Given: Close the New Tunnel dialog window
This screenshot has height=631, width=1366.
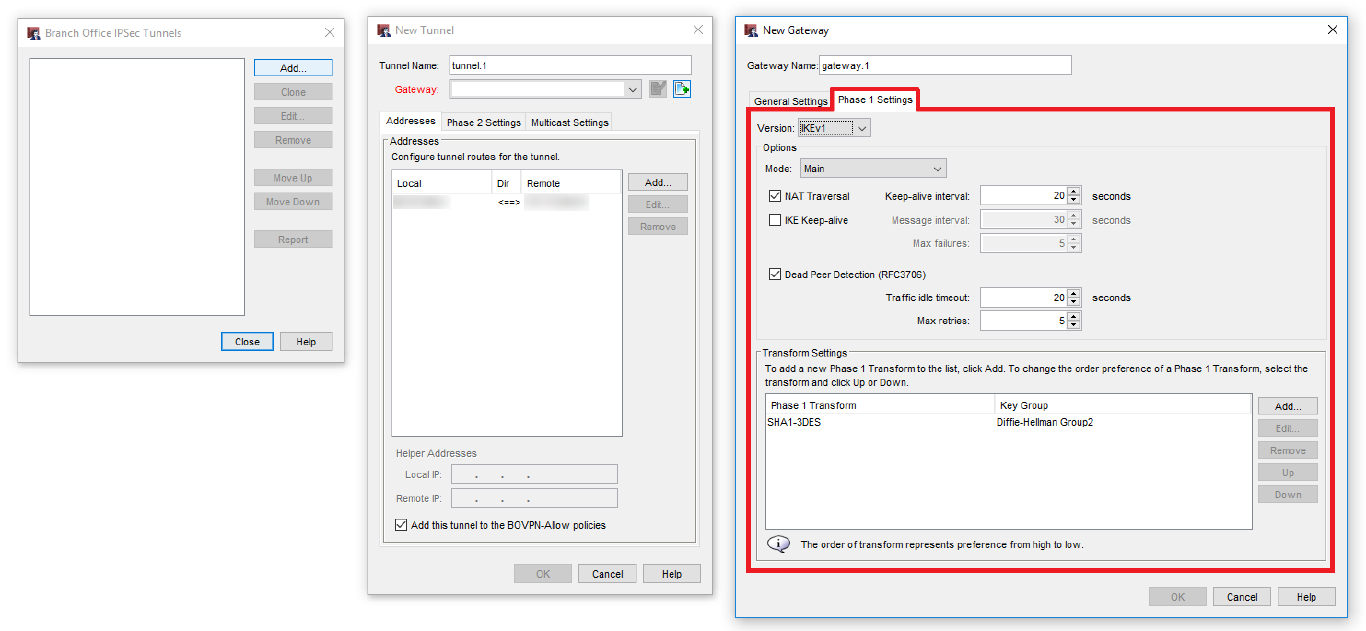Looking at the screenshot, I should [x=698, y=30].
